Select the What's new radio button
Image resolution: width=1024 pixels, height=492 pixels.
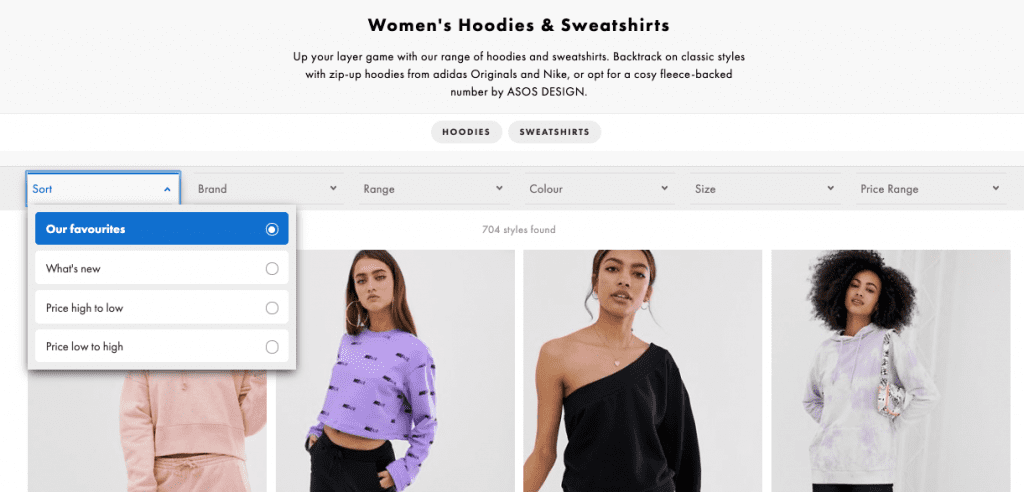[272, 269]
